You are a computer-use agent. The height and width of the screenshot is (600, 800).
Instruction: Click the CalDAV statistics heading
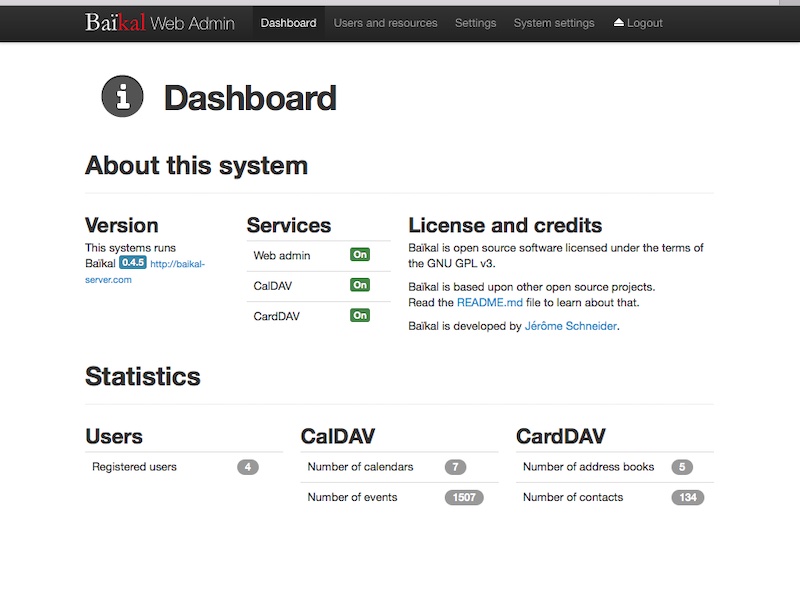tap(338, 436)
